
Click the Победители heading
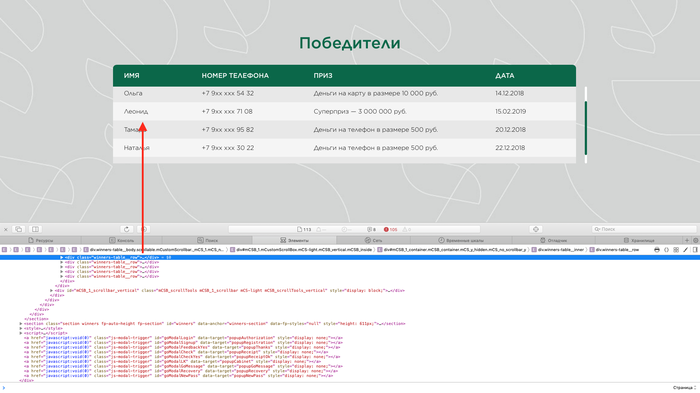[x=350, y=43]
